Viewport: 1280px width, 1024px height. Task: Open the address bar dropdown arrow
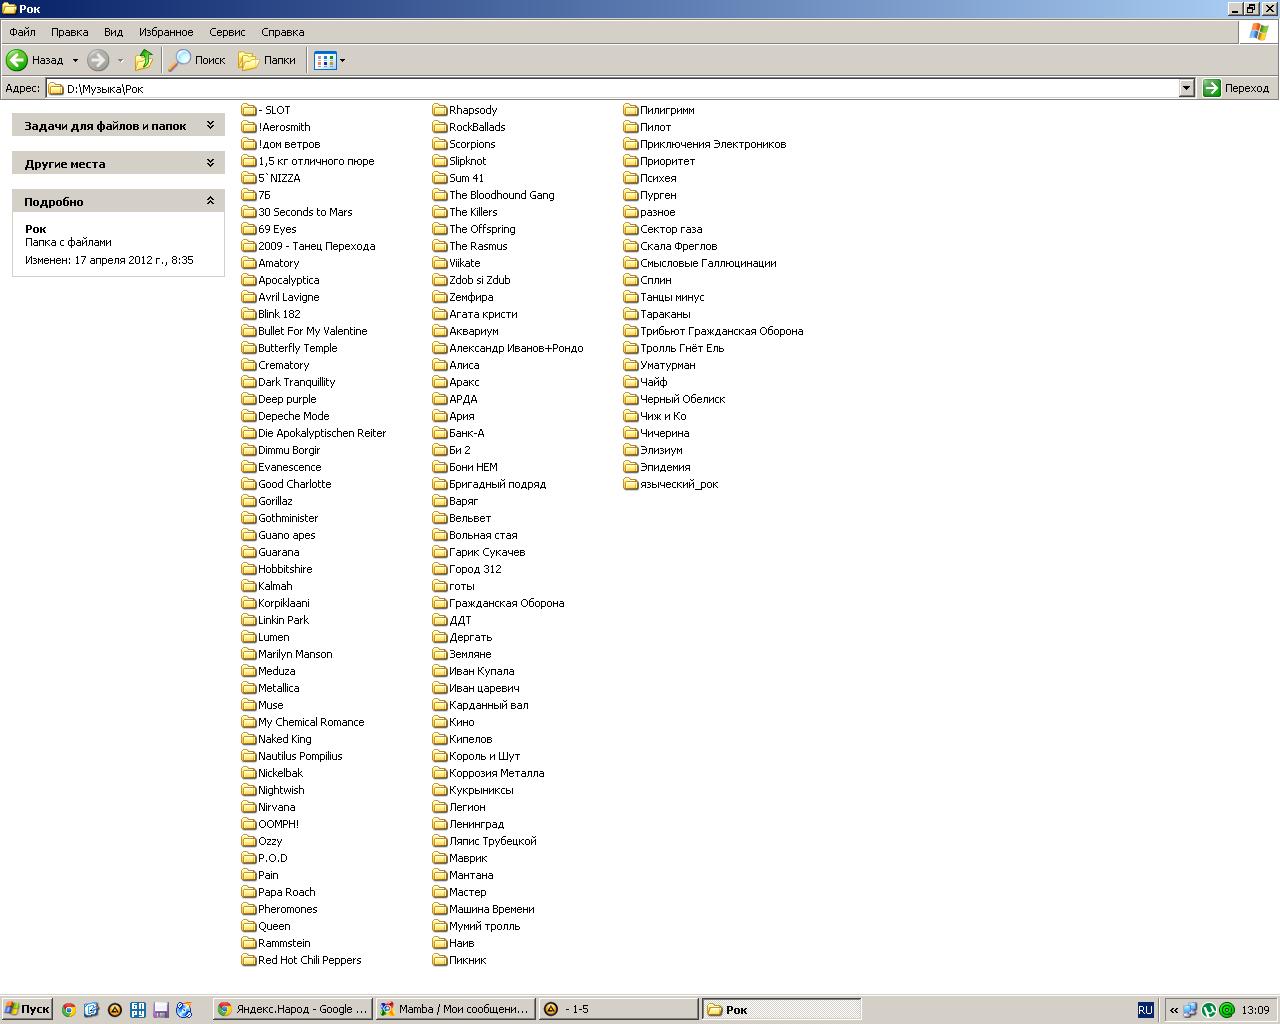(1186, 88)
